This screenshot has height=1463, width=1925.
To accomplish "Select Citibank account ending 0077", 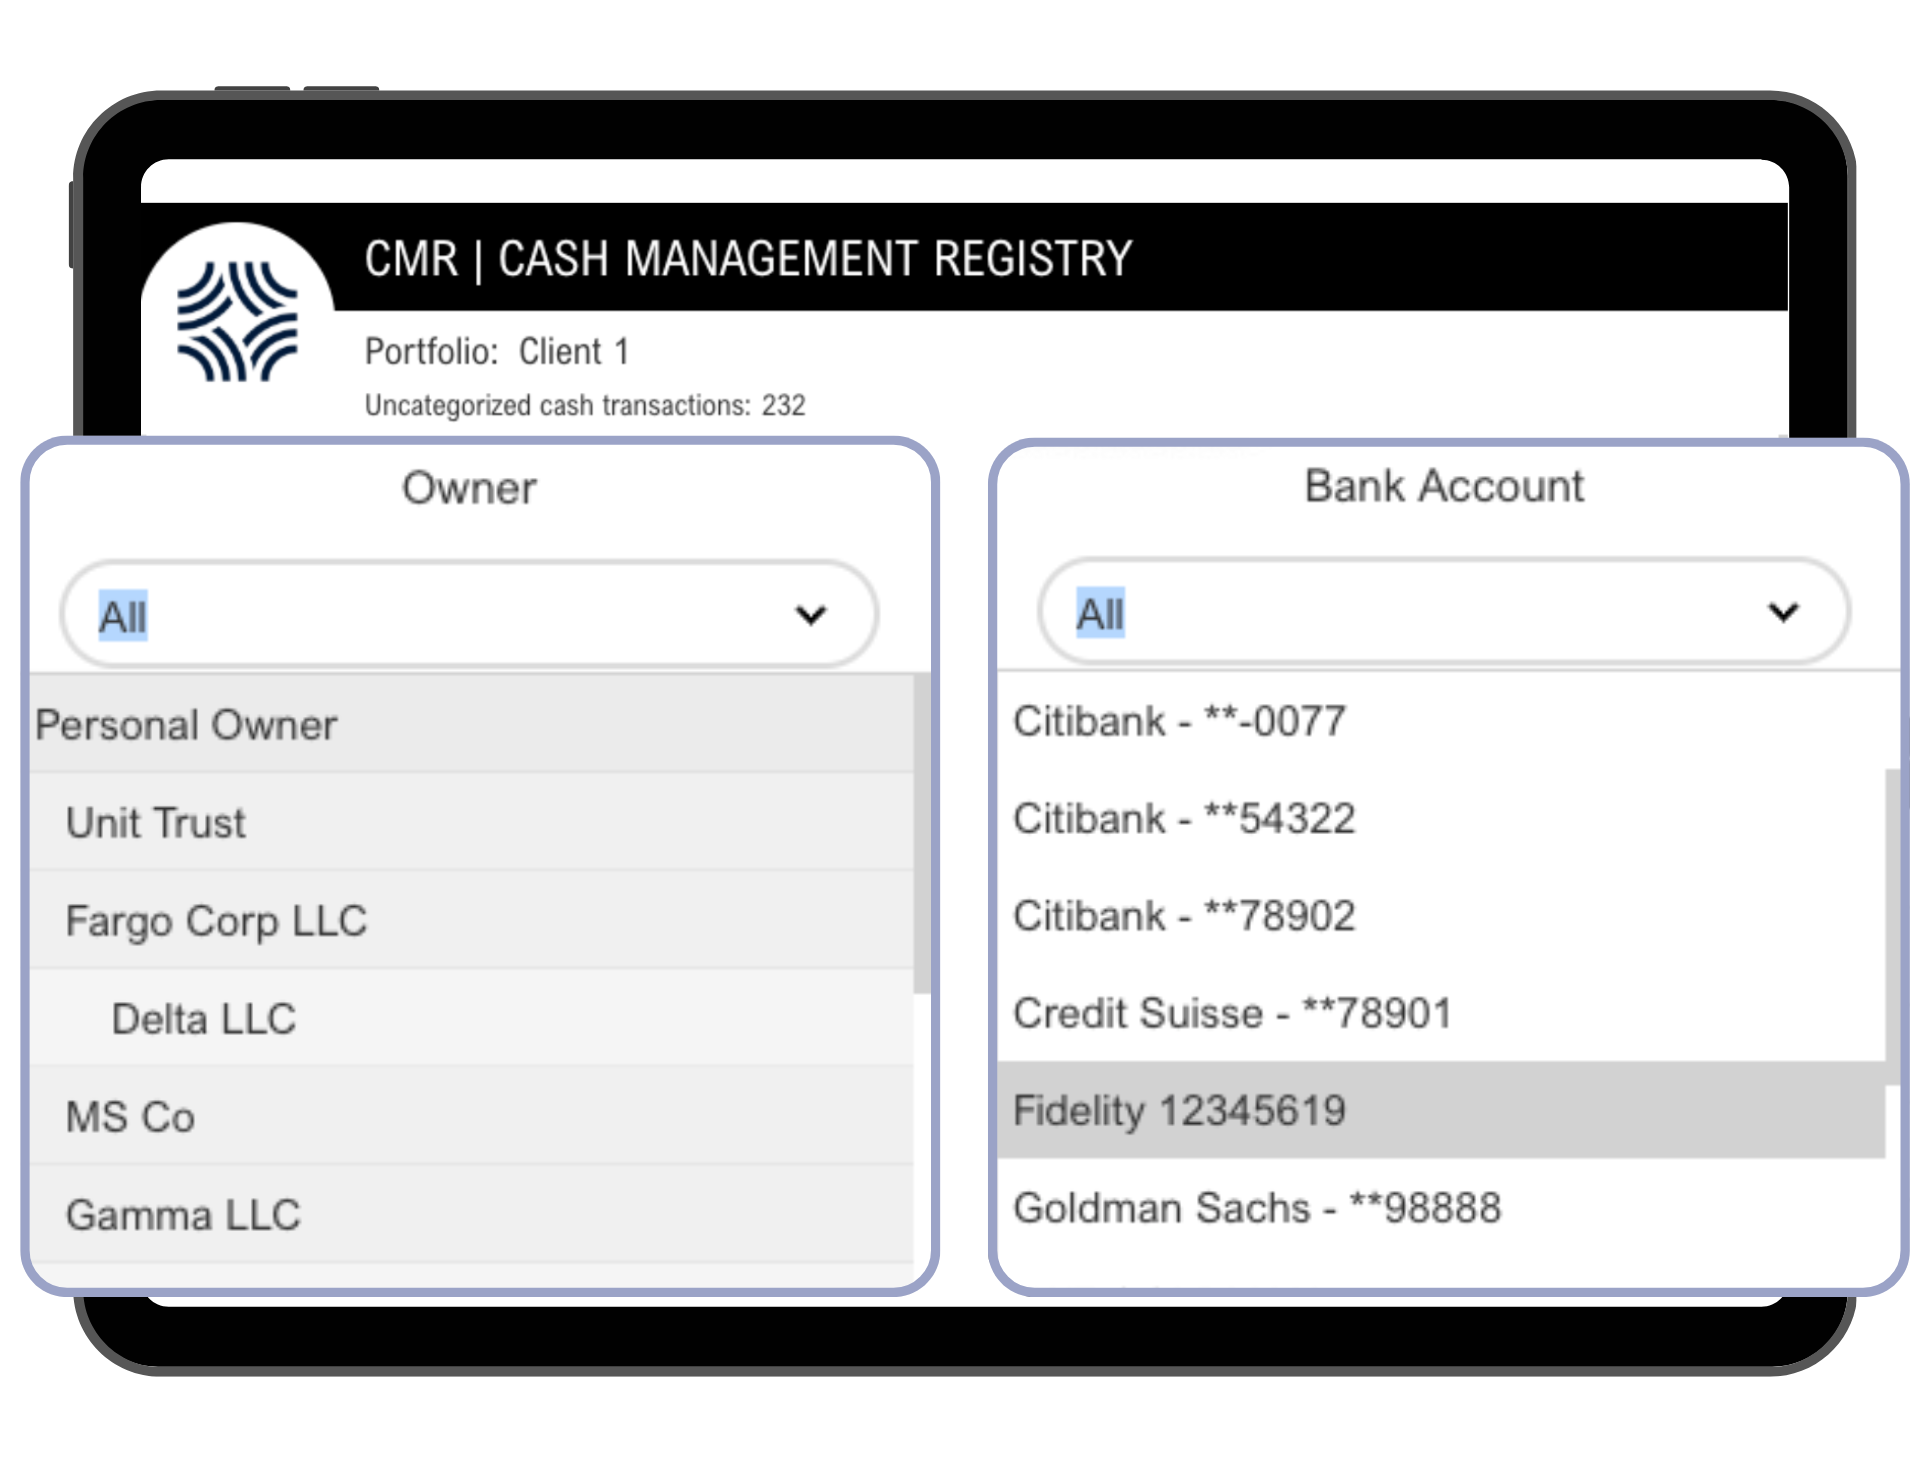I will [1178, 720].
